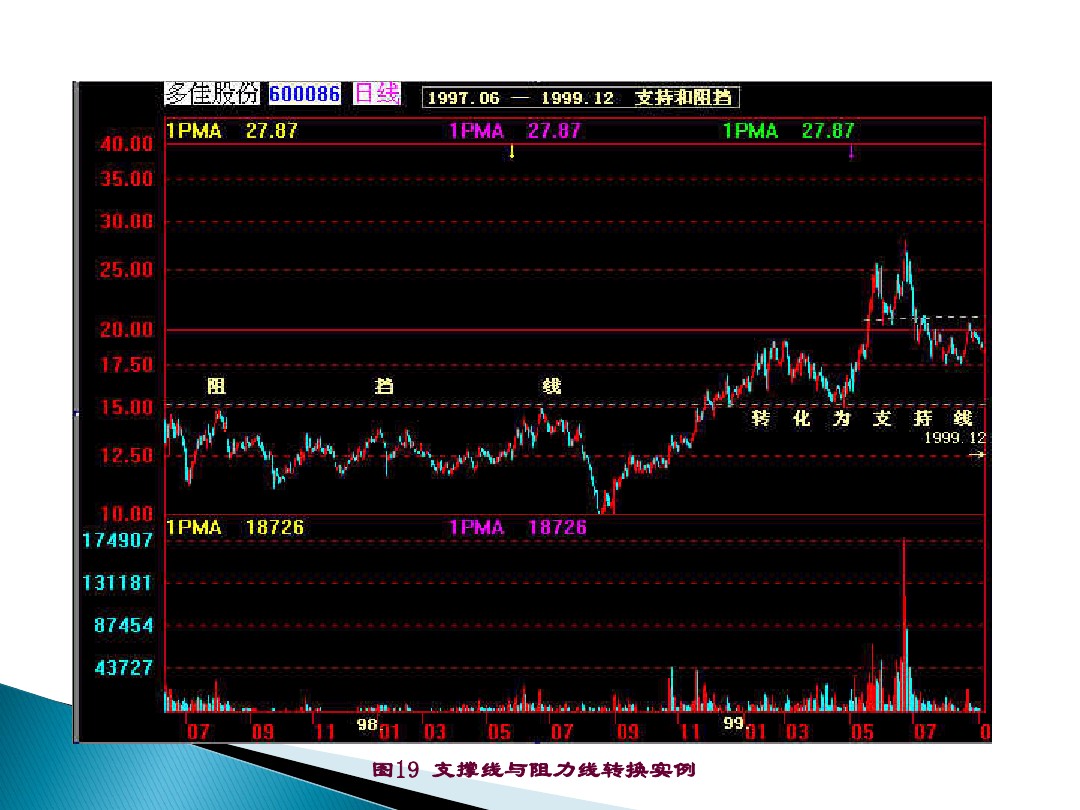Viewport: 1080px width, 810px height.
Task: Click the 131181 volume axis label
Action: [x=117, y=583]
